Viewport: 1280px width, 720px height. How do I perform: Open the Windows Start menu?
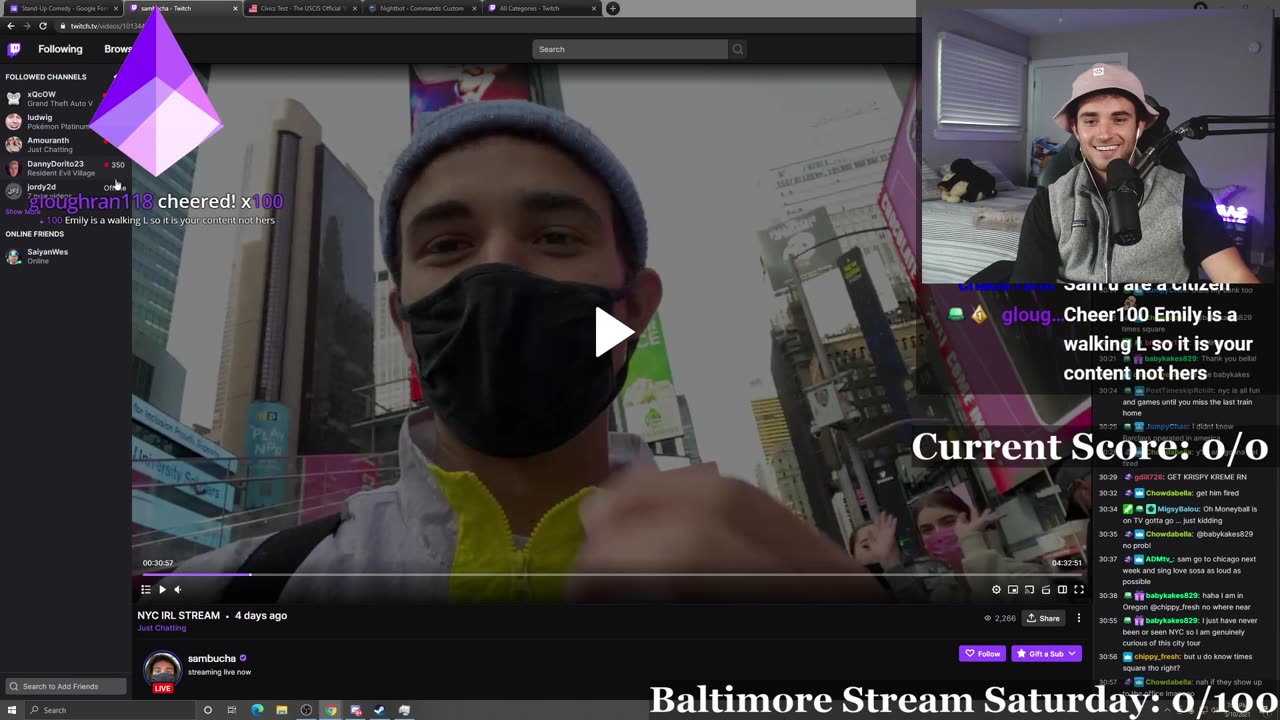click(x=10, y=710)
